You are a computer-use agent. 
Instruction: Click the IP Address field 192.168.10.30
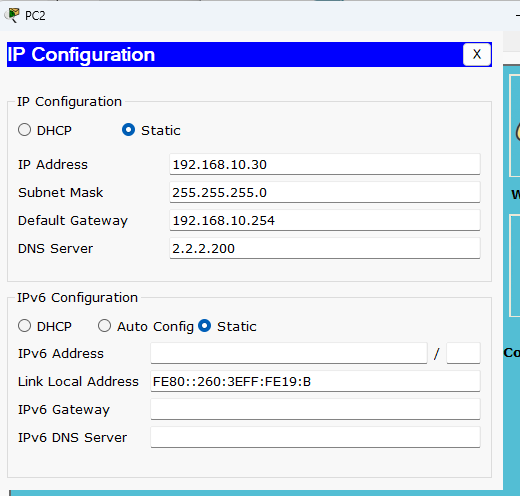(x=325, y=164)
